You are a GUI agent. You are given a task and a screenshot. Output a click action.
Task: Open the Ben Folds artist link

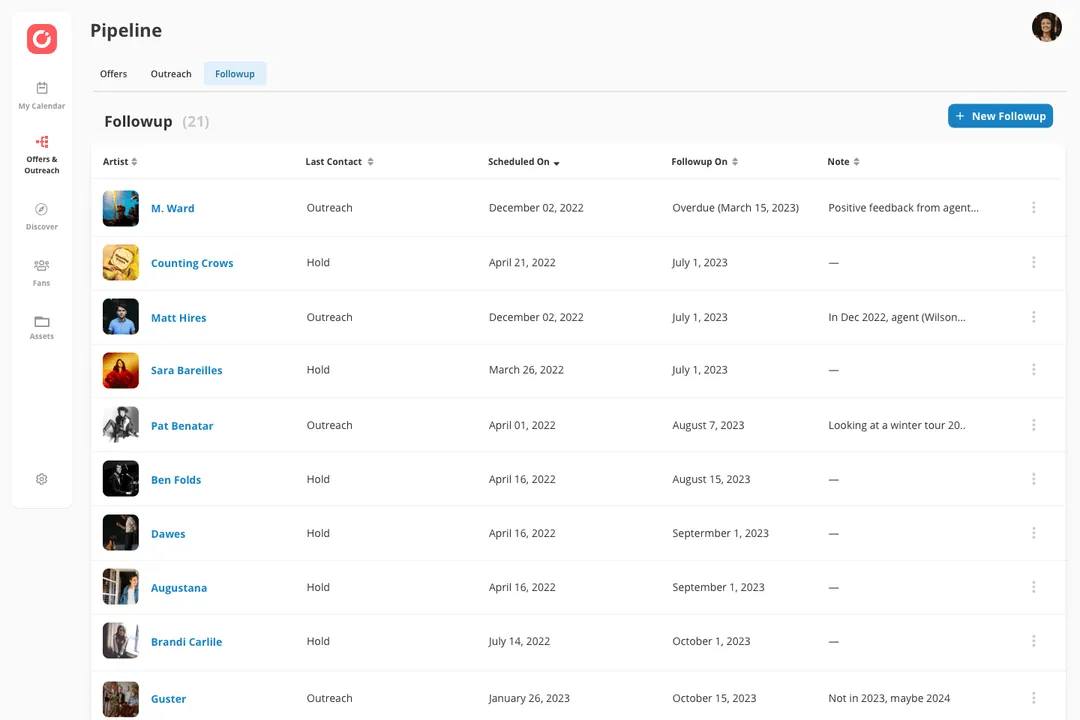click(176, 480)
